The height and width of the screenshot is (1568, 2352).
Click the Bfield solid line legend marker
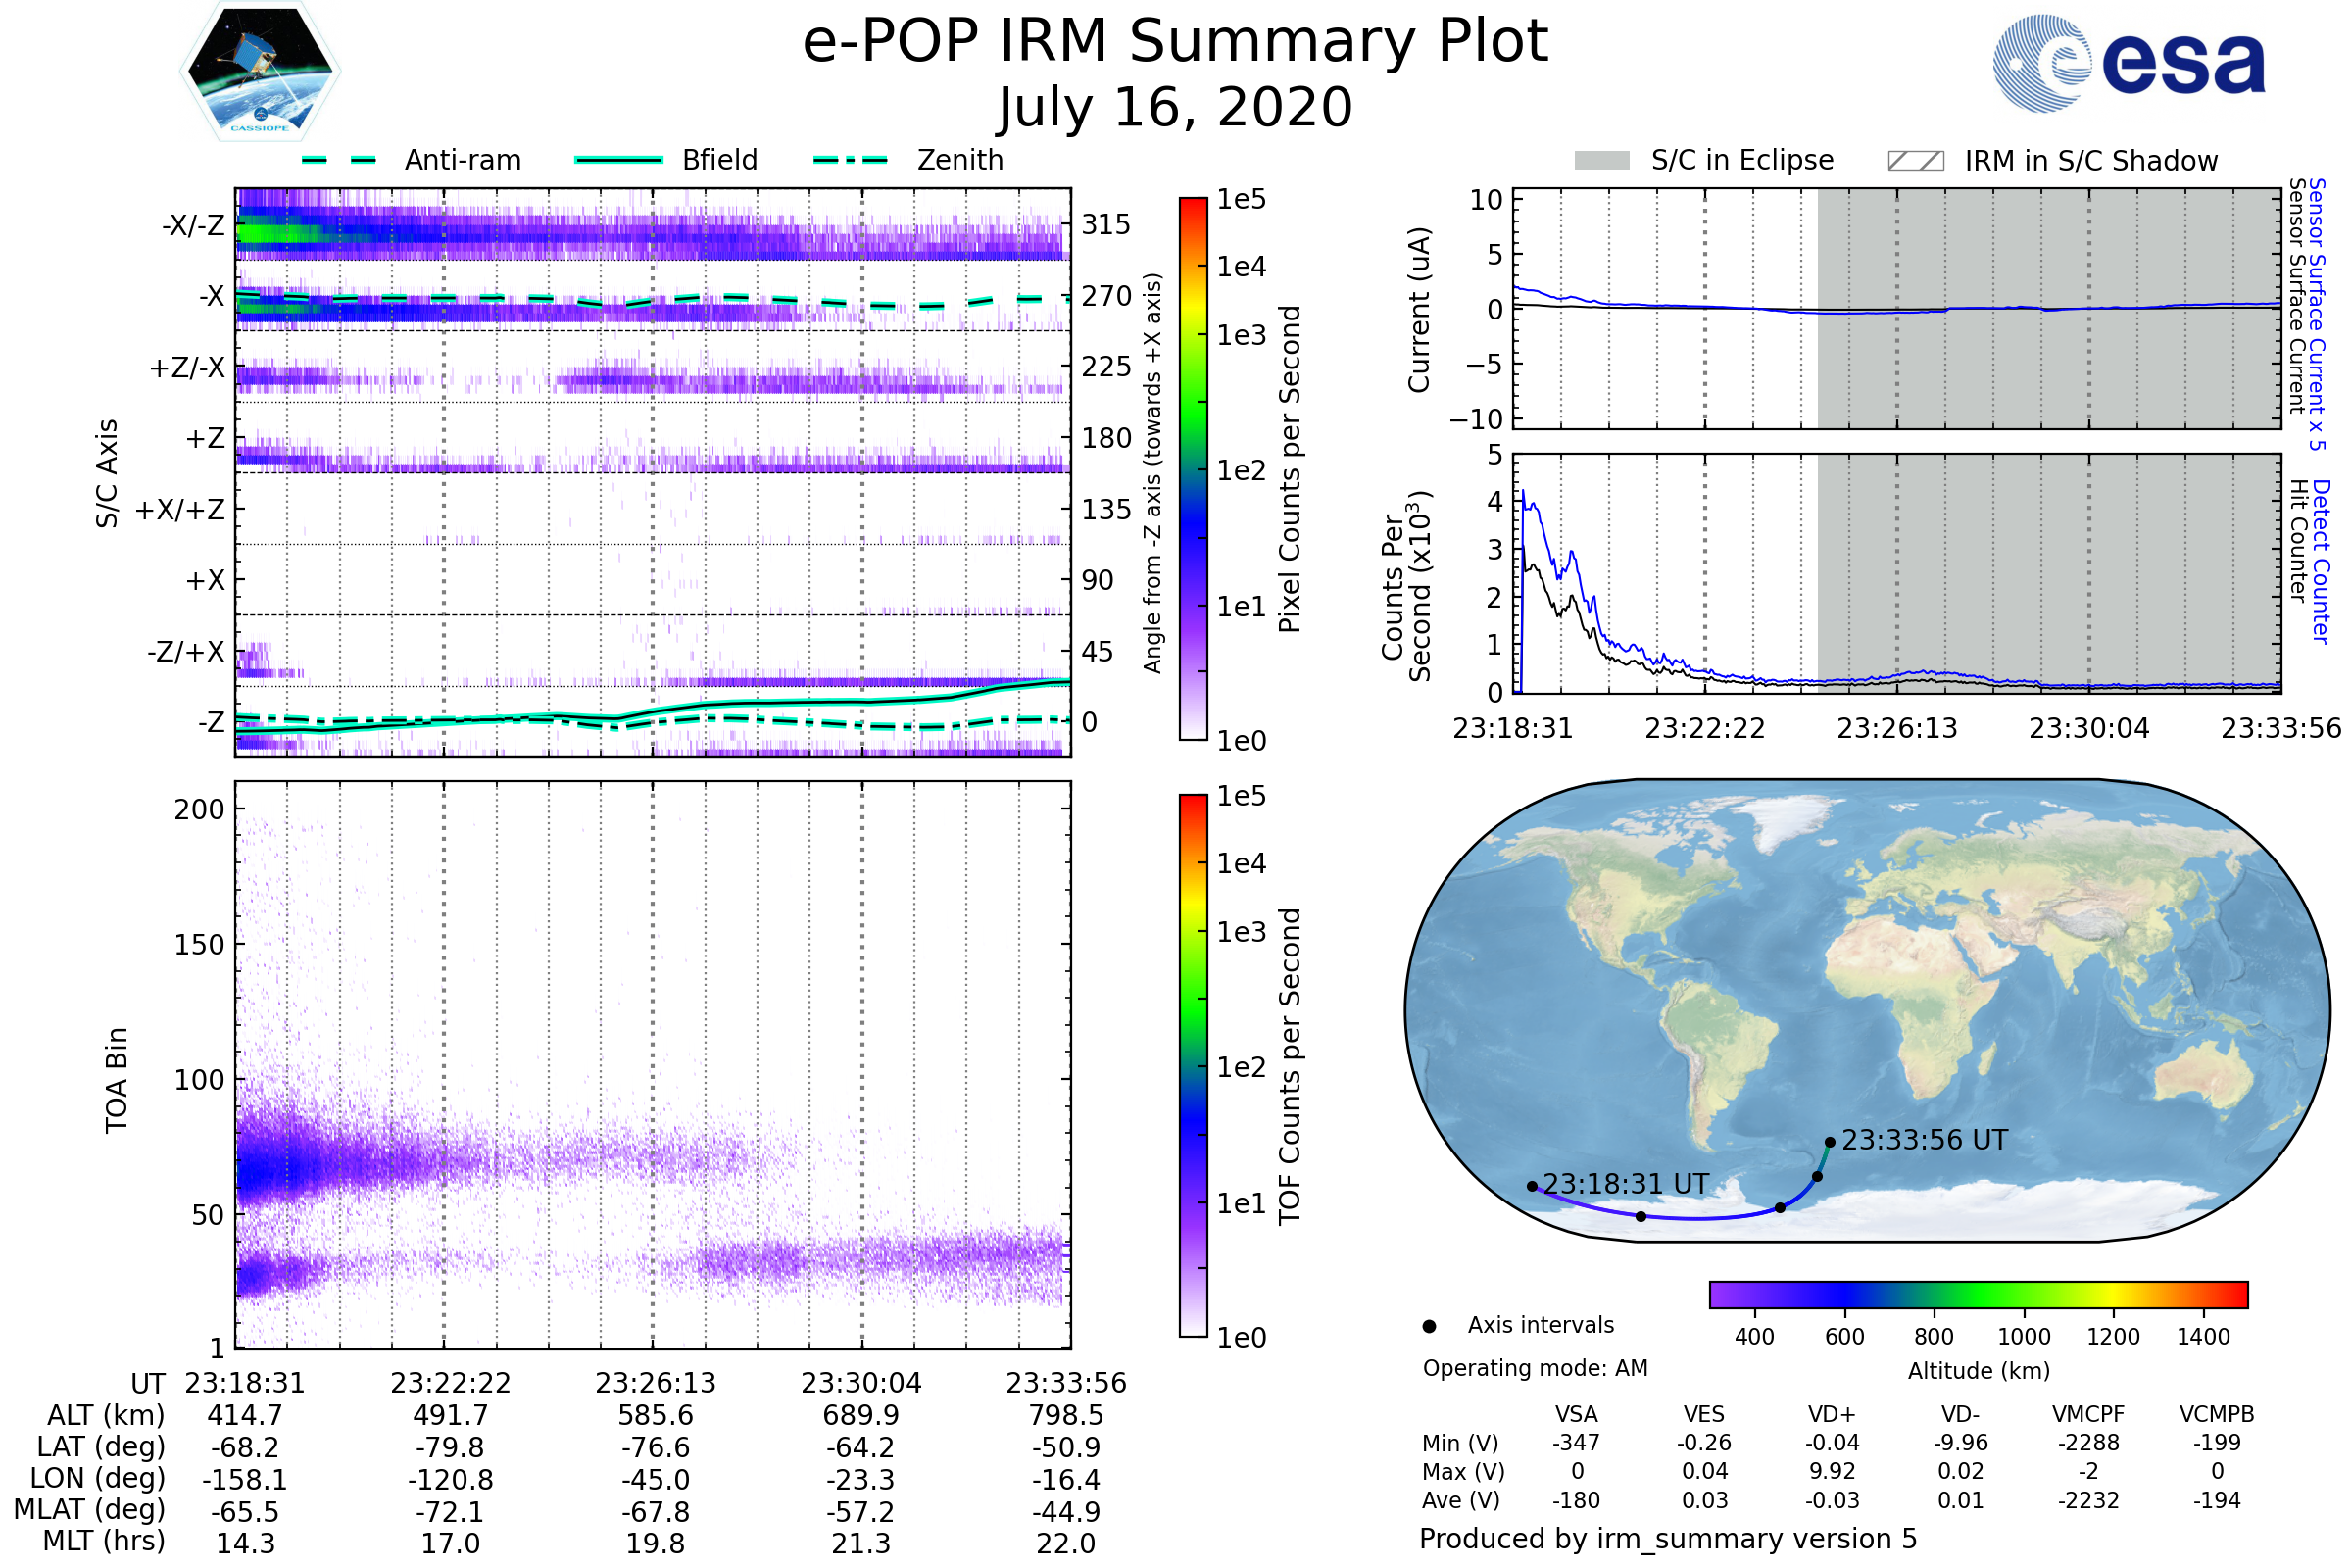tap(618, 160)
